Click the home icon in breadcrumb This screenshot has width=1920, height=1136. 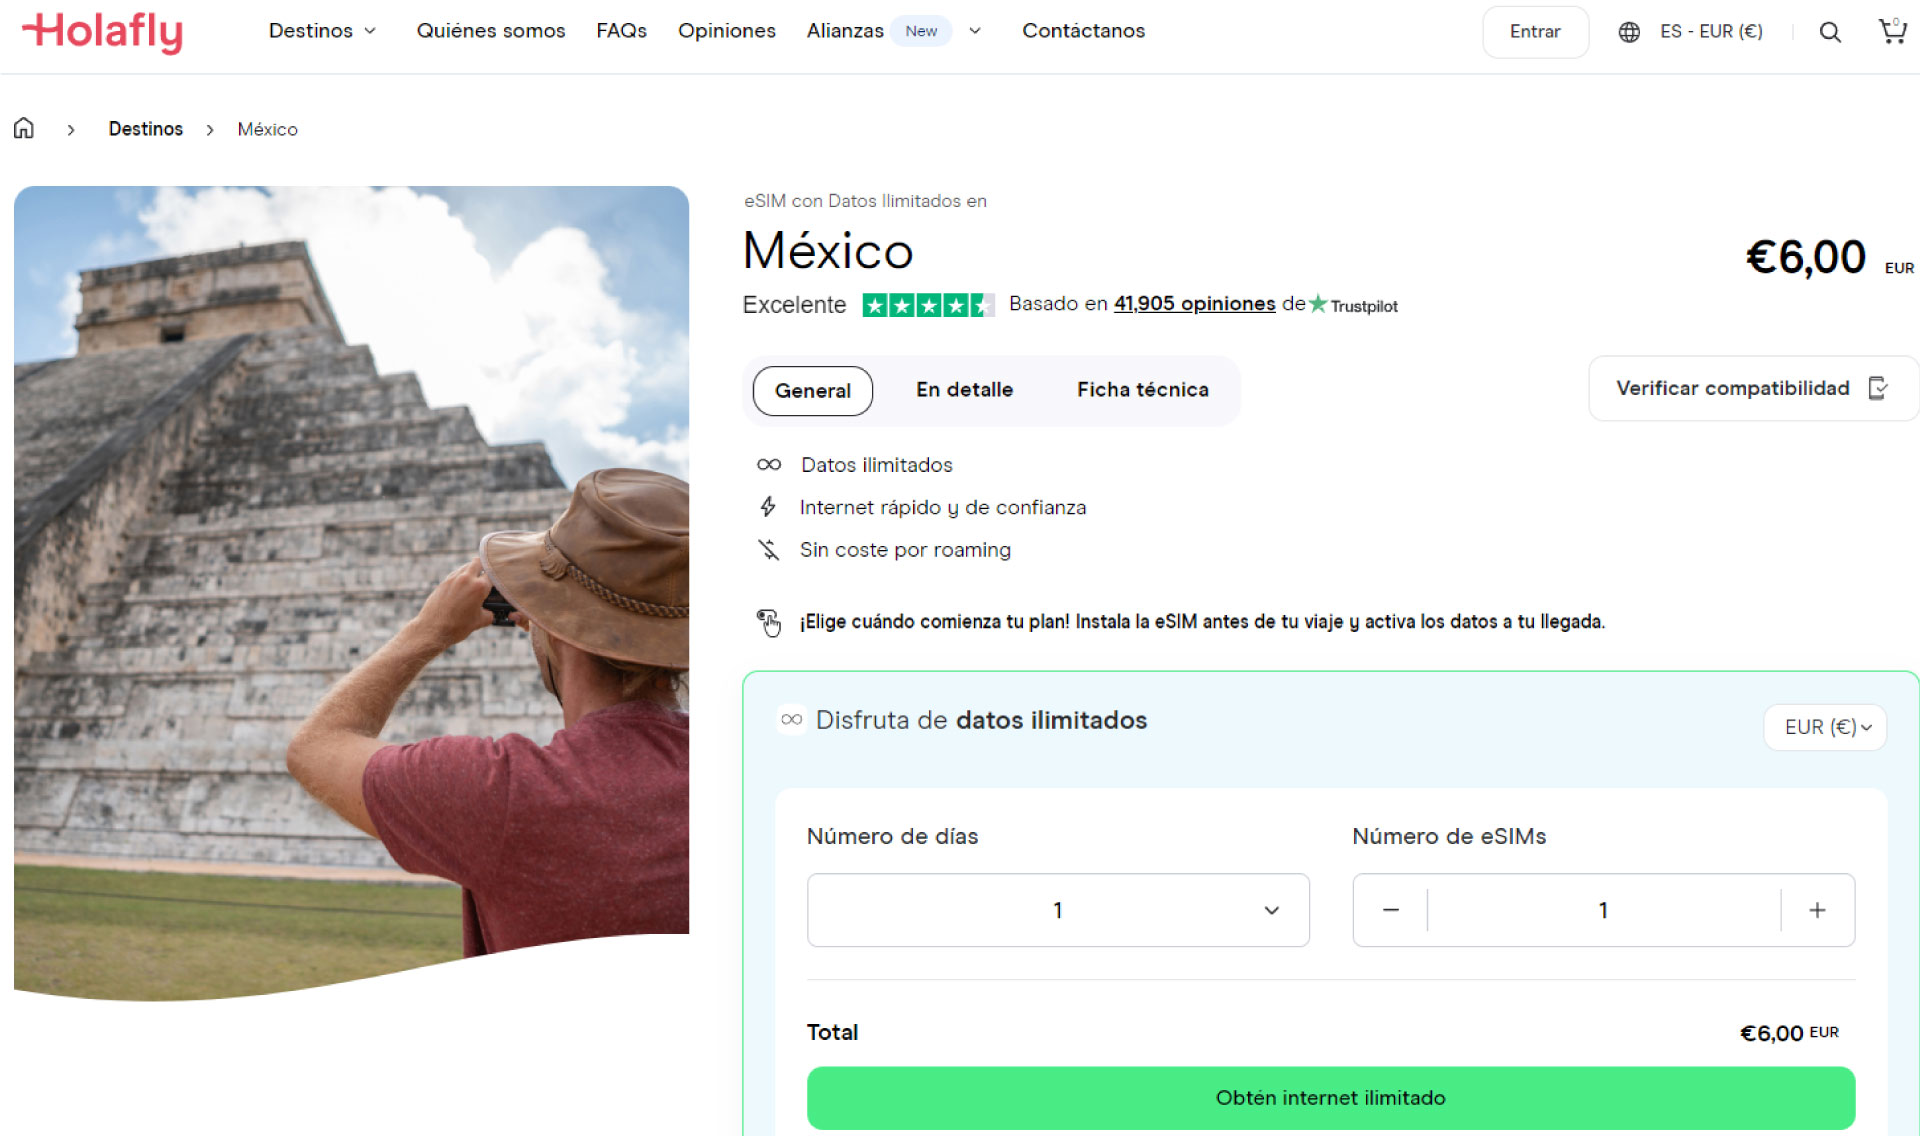23,128
